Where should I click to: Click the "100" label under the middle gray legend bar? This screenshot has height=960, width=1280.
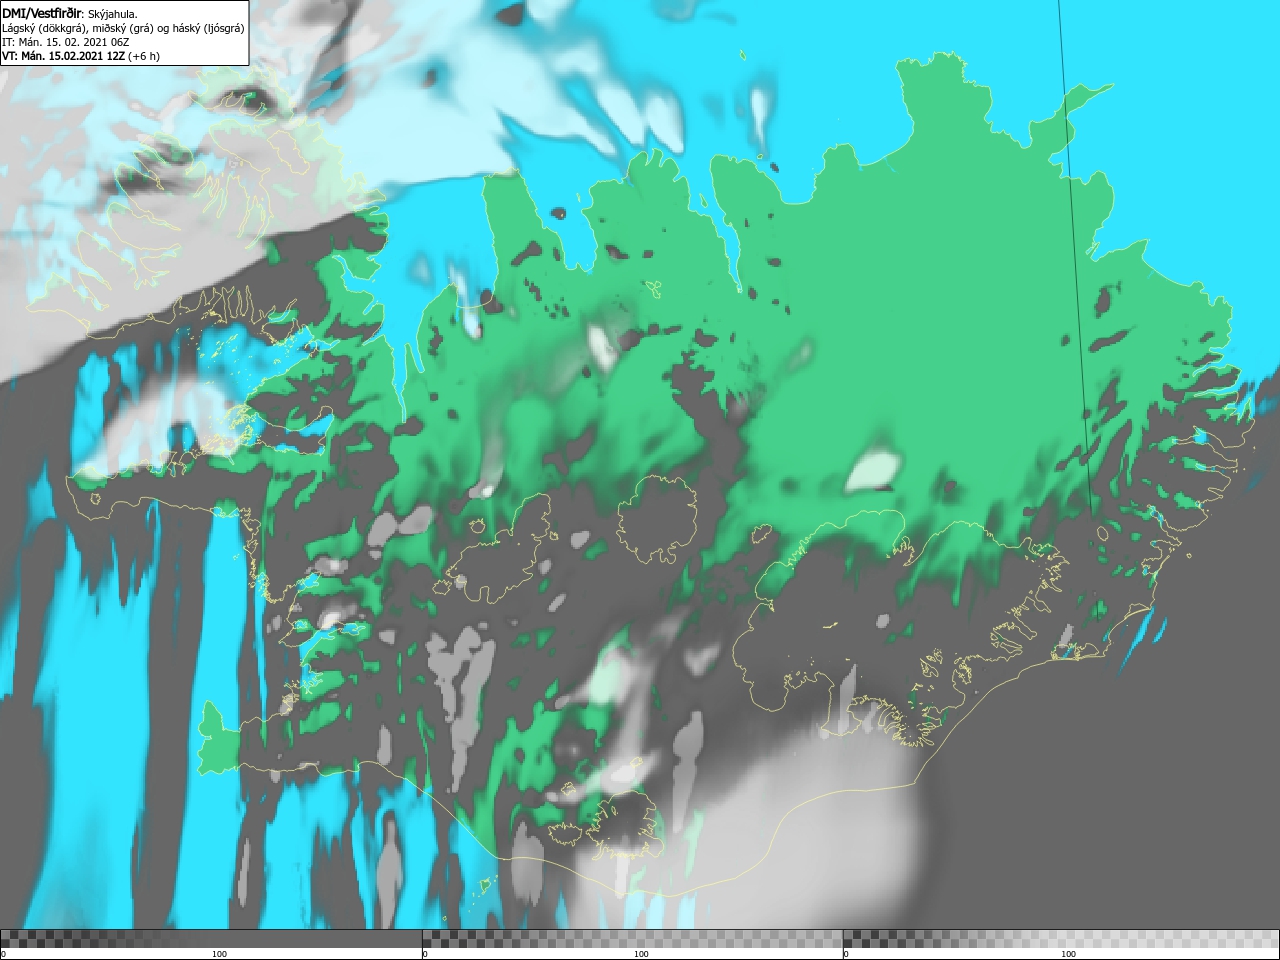point(641,954)
